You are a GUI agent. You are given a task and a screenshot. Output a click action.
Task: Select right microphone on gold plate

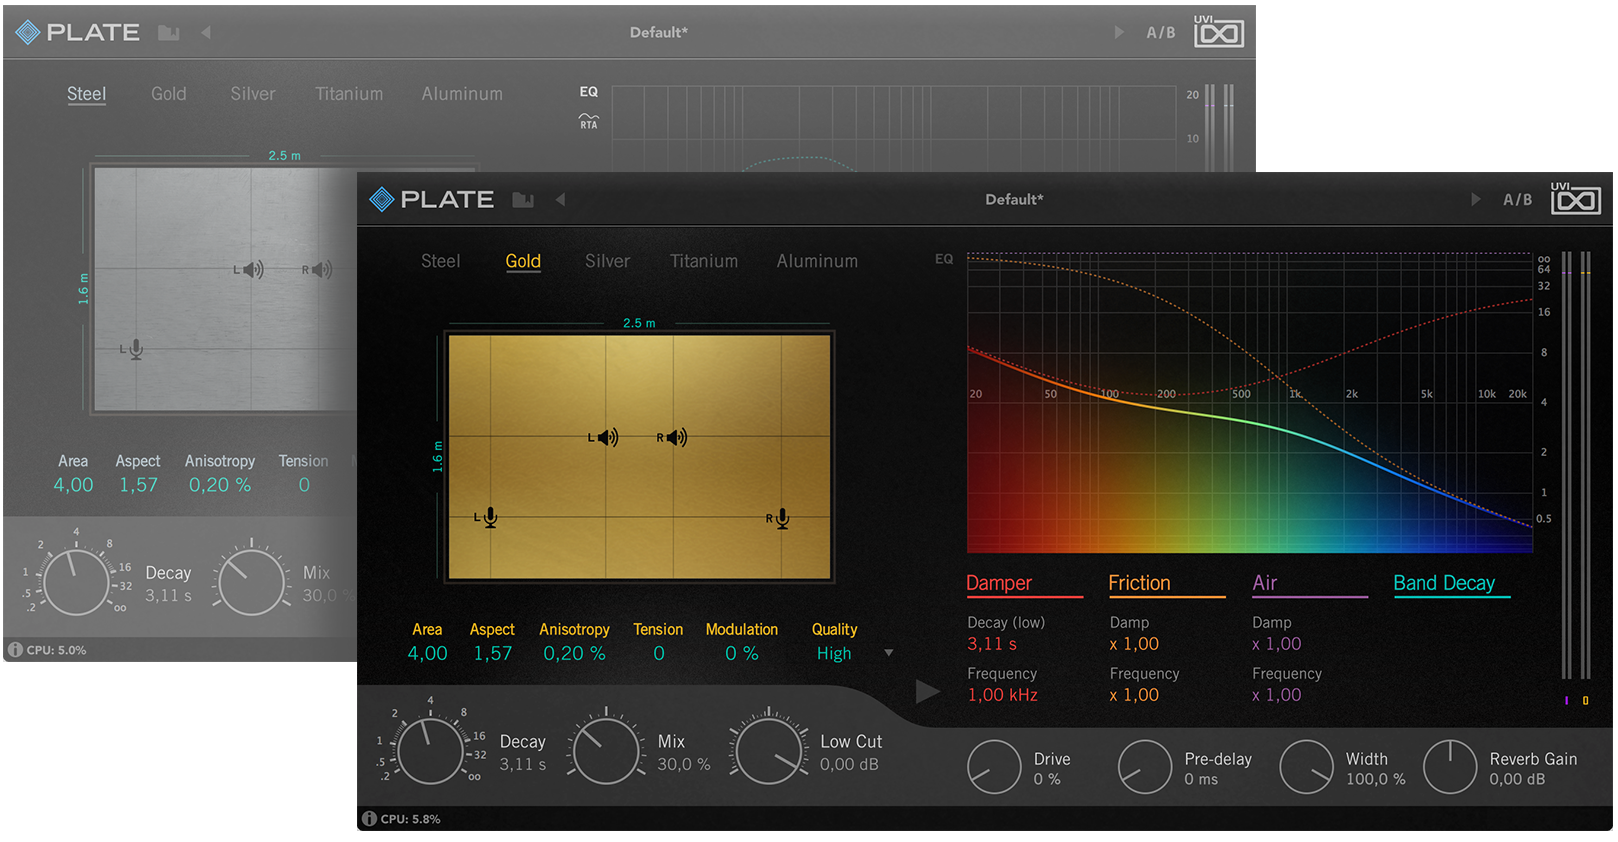click(x=778, y=518)
